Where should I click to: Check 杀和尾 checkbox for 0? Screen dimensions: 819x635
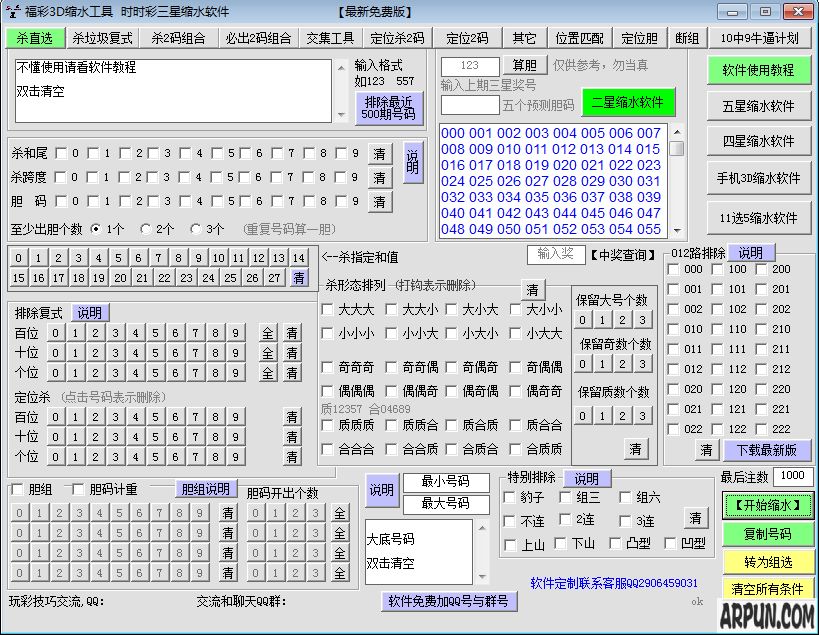tap(61, 153)
